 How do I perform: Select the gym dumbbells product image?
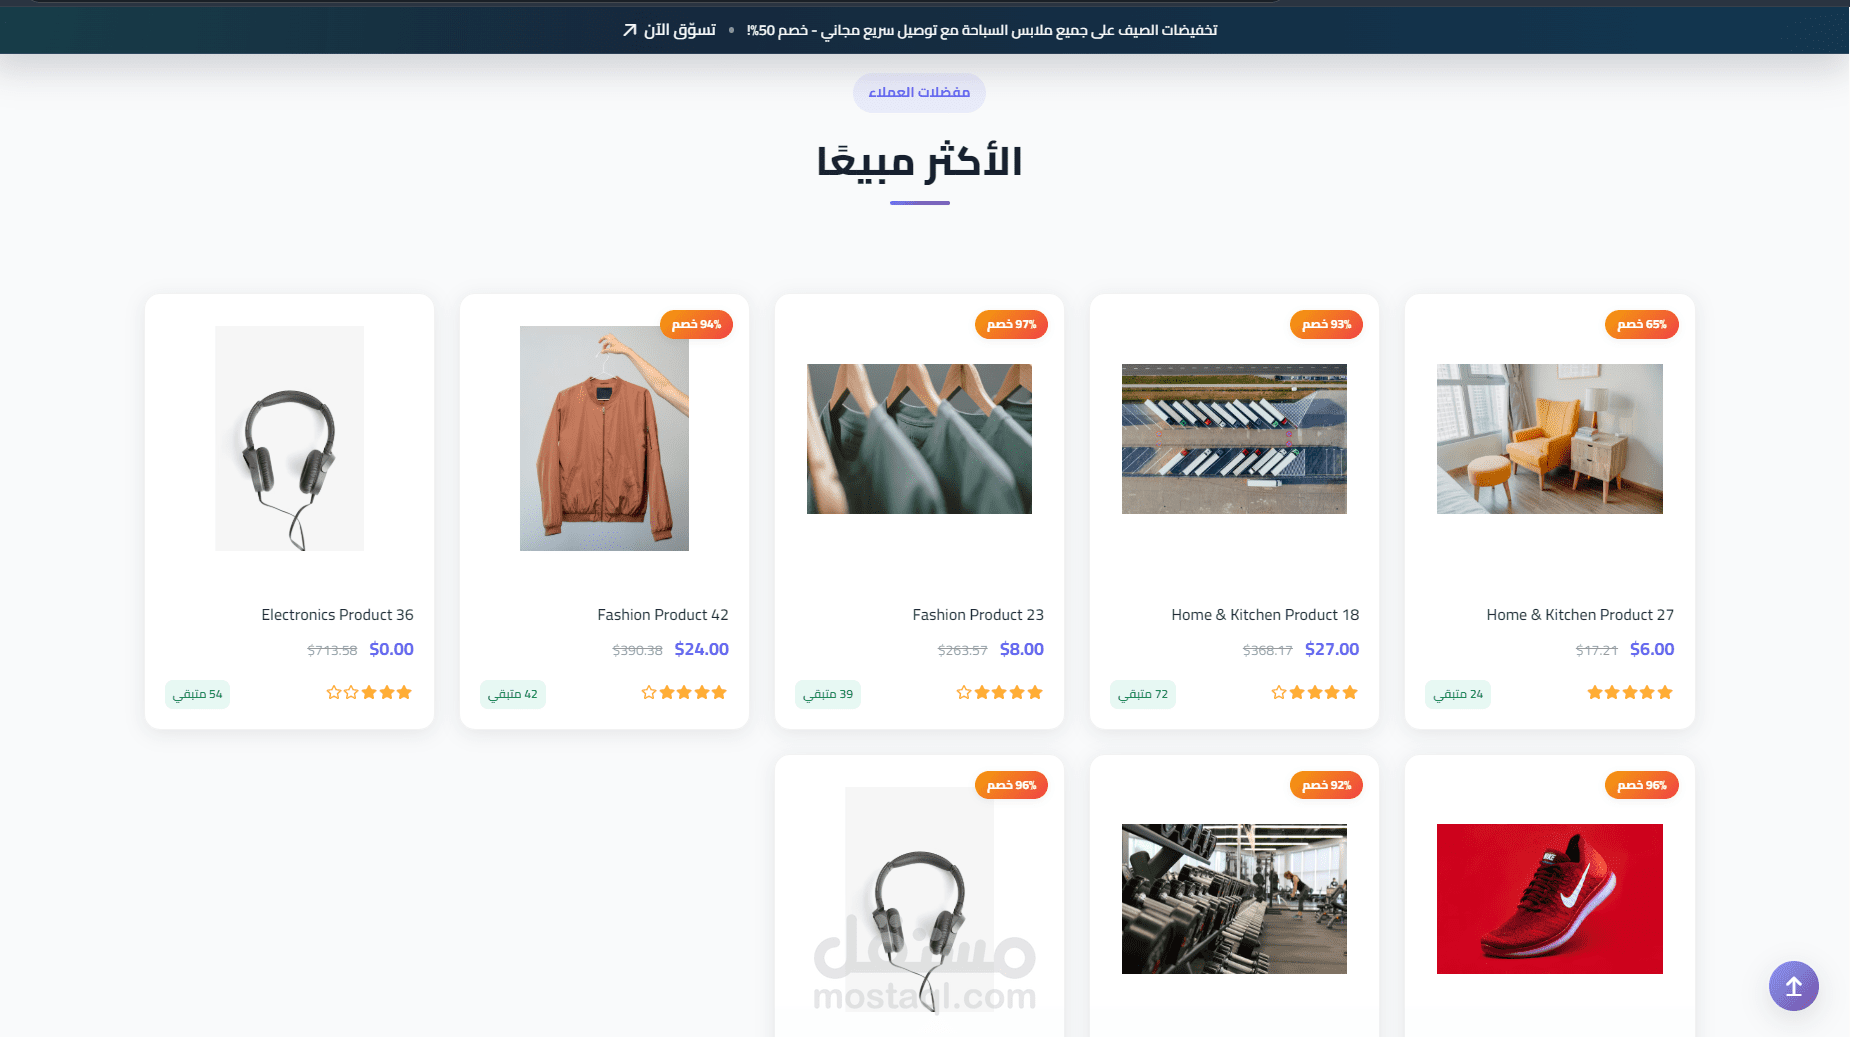[x=1234, y=899]
